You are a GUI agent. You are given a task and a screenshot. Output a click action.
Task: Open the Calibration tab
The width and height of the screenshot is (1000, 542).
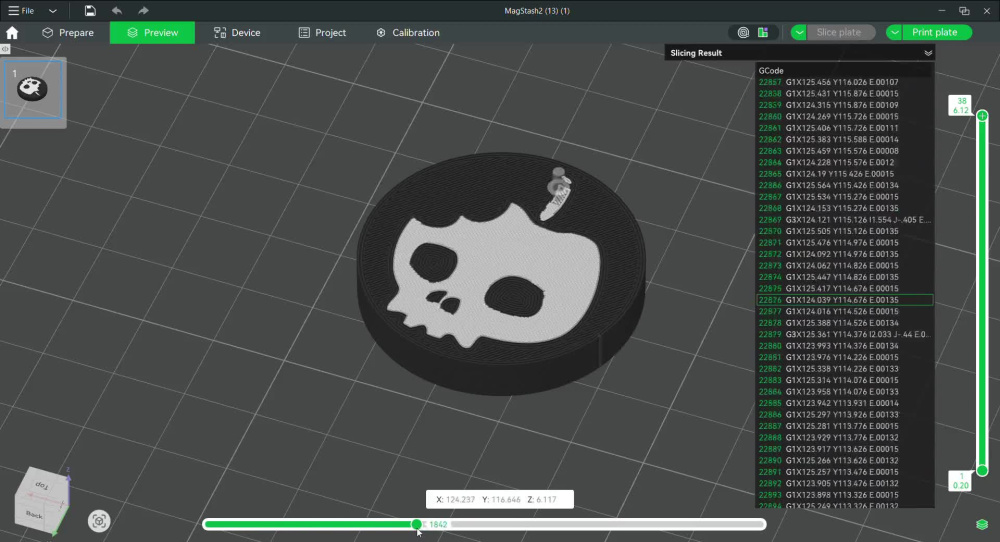tap(408, 33)
